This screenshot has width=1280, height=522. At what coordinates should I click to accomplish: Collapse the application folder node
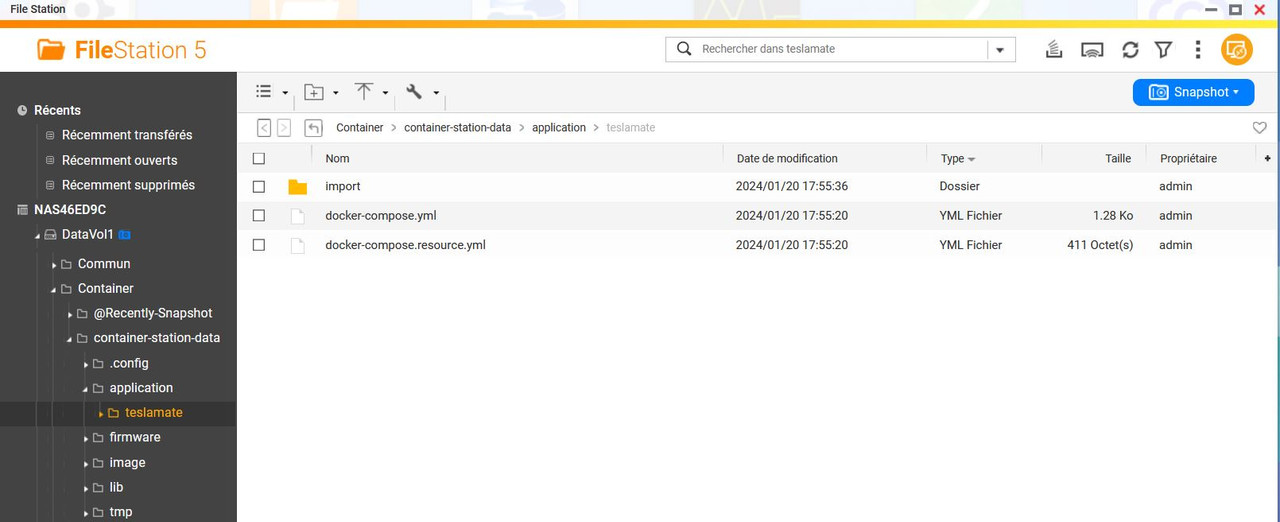86,390
